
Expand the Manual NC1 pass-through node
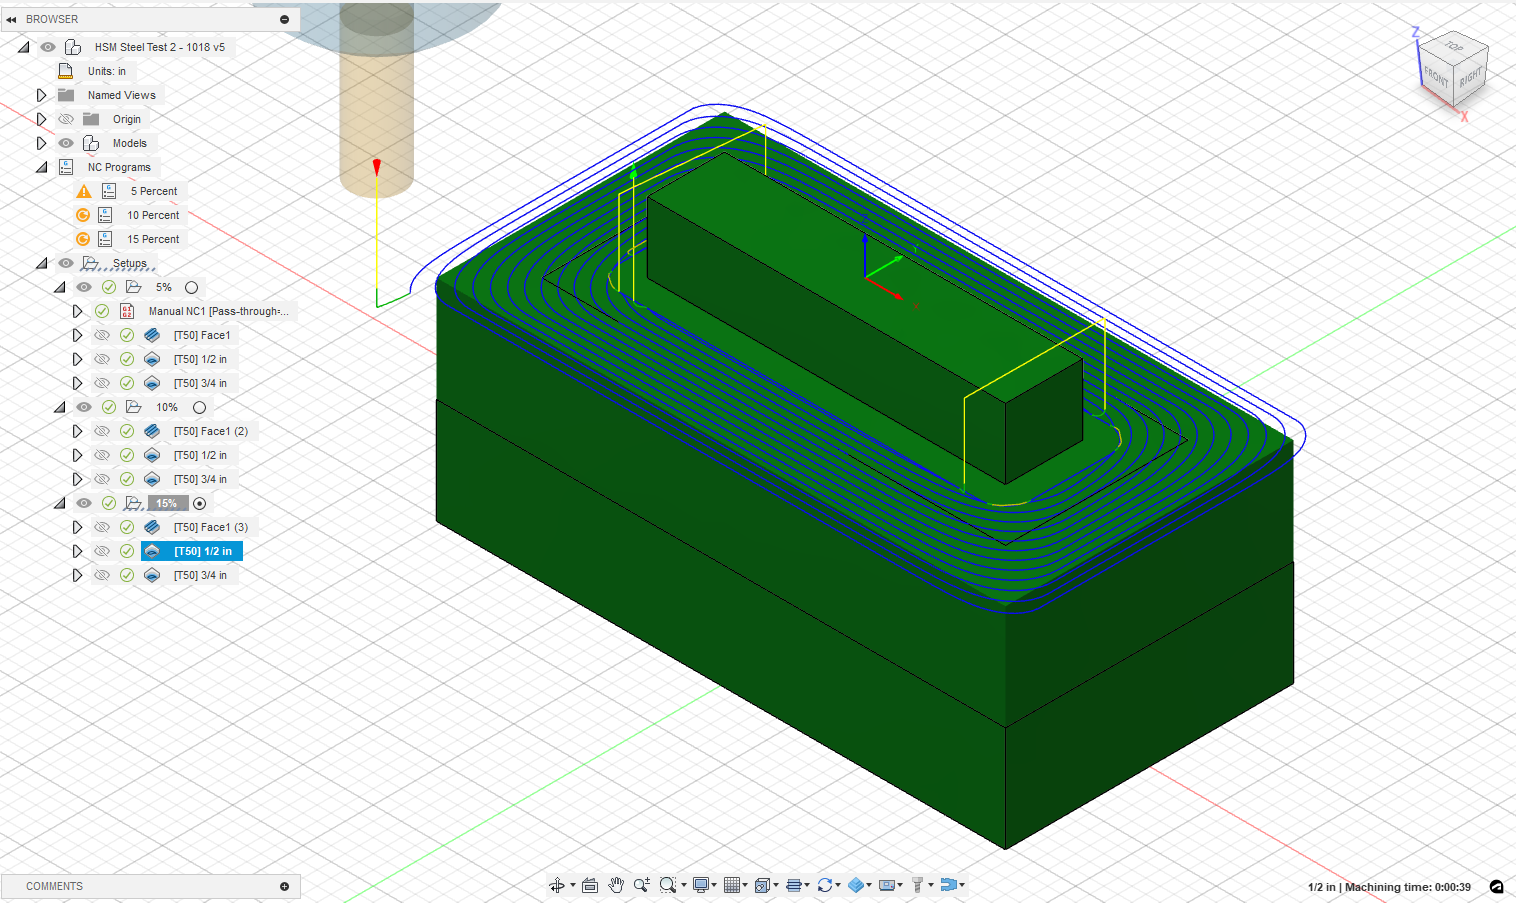78,310
